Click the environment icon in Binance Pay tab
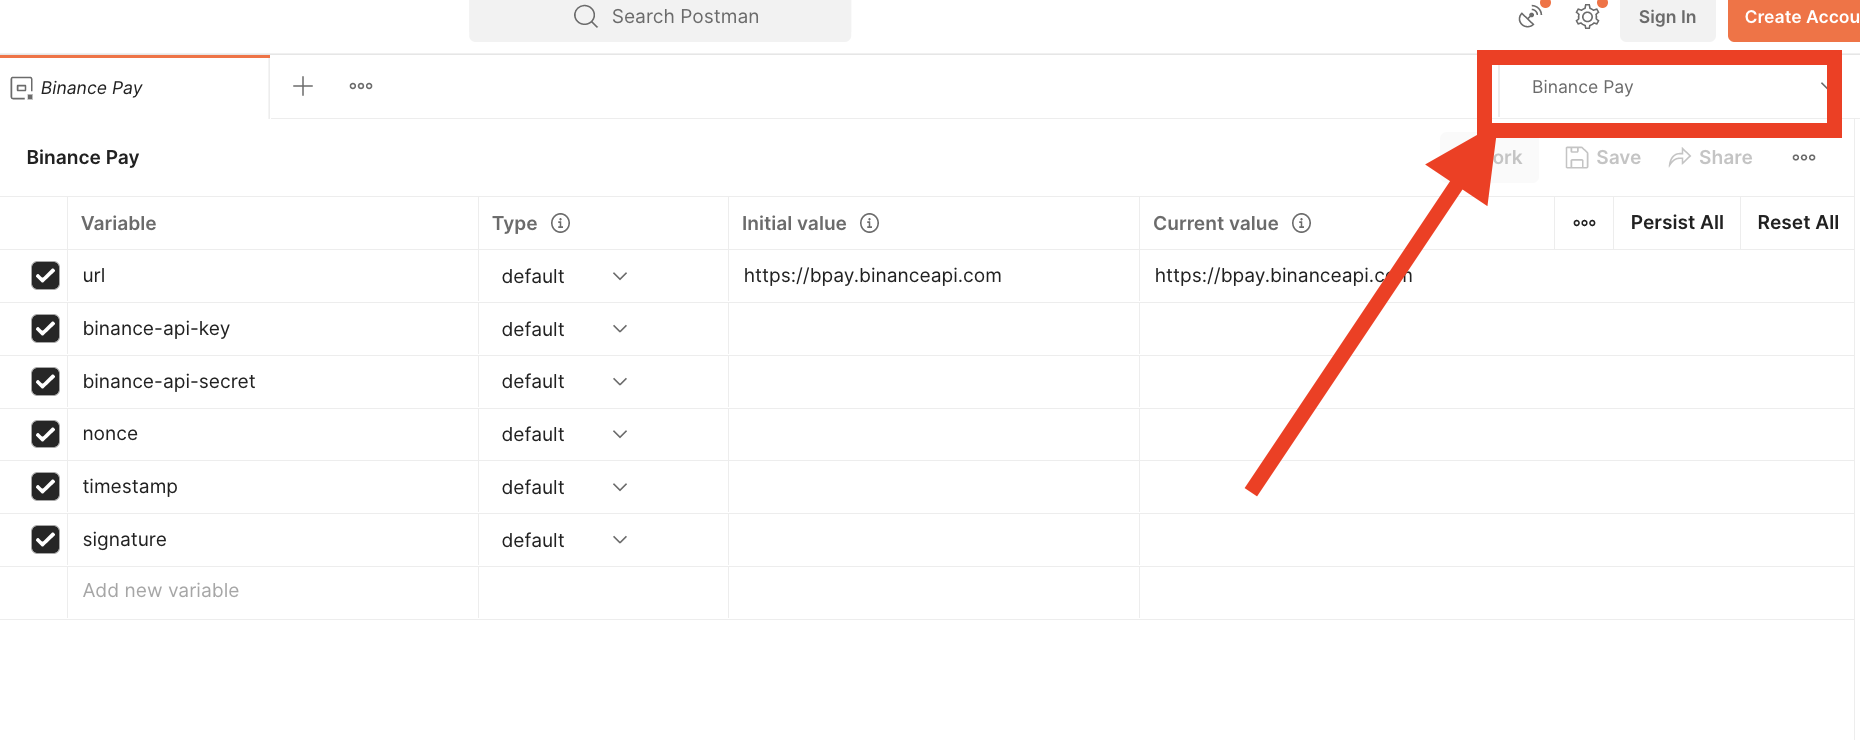This screenshot has height=740, width=1860. pos(21,88)
